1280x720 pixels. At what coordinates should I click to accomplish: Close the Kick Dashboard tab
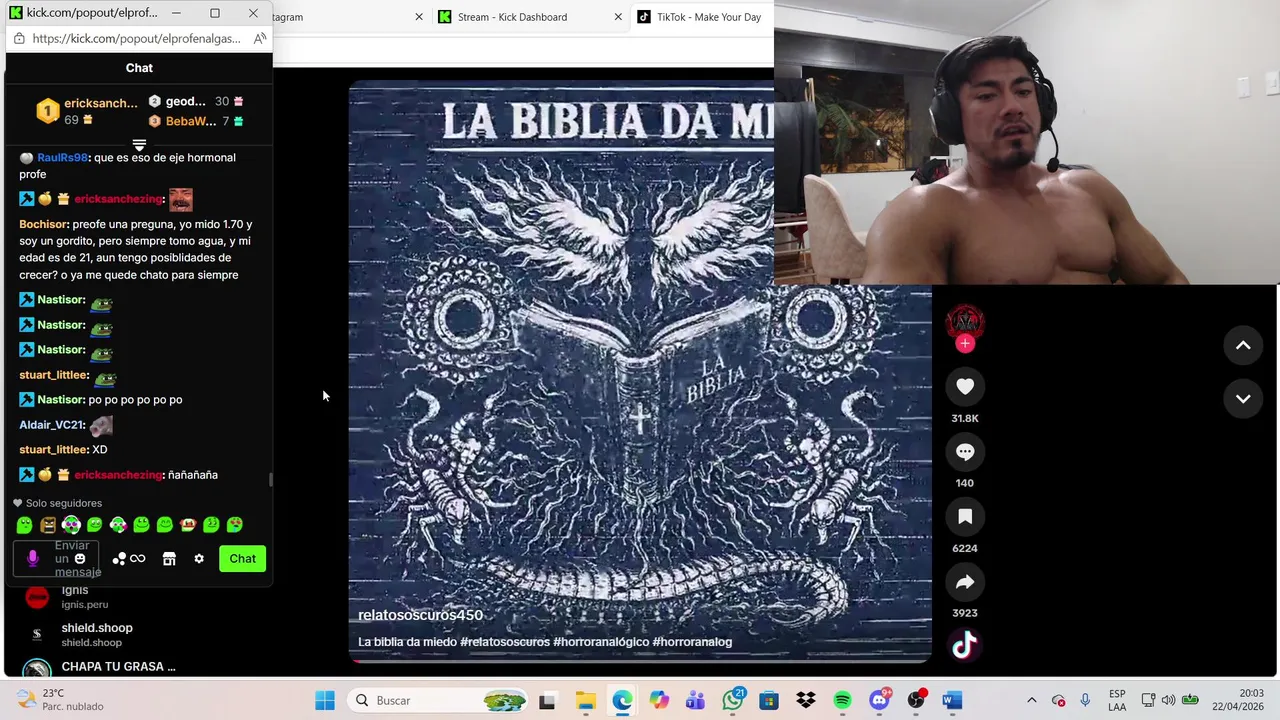coord(618,17)
